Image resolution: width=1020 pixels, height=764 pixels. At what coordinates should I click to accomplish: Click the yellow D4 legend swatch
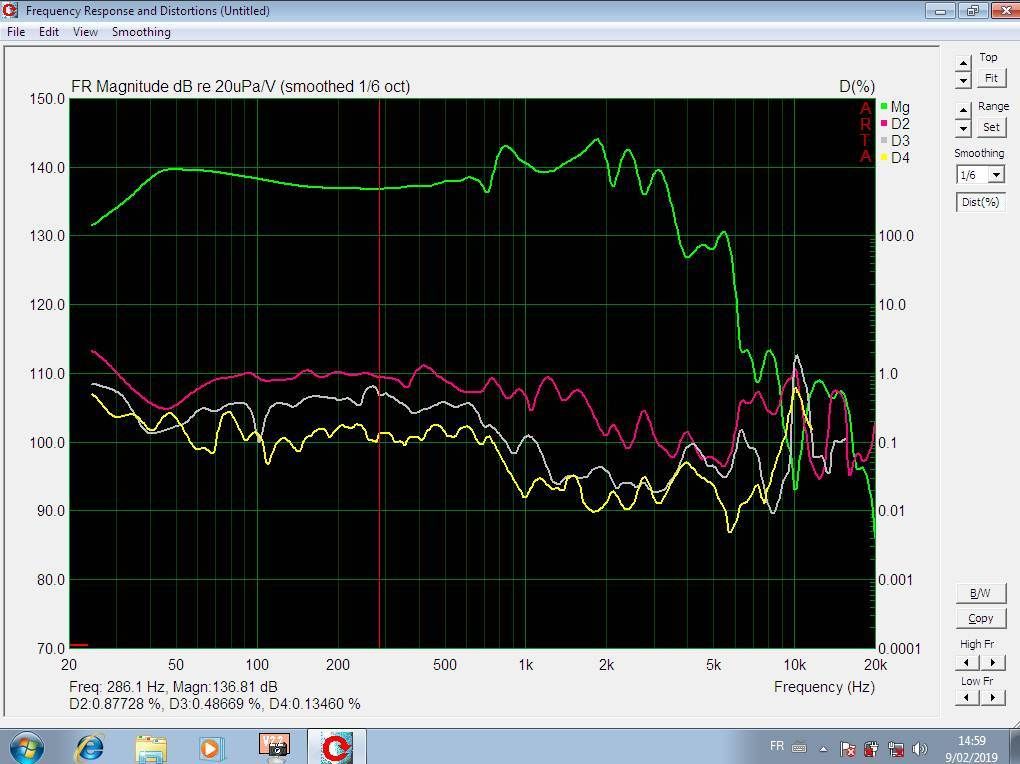tap(884, 157)
